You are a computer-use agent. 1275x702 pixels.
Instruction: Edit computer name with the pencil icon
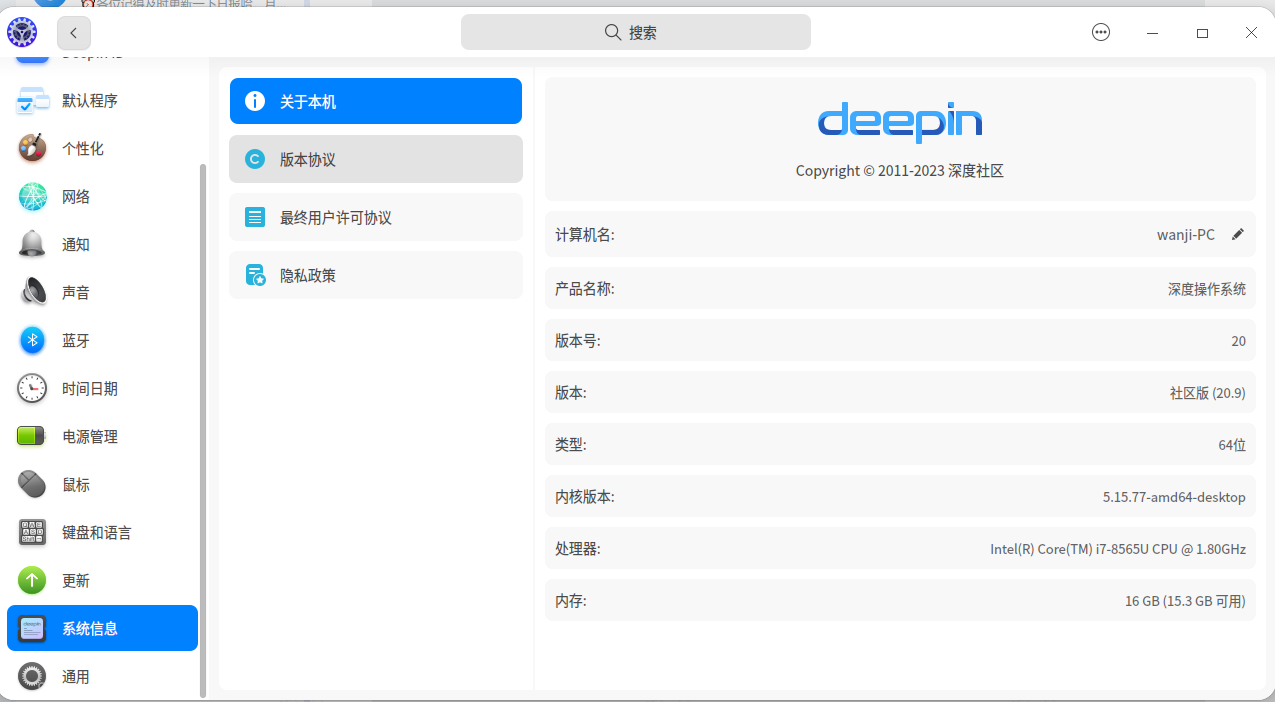pyautogui.click(x=1238, y=234)
